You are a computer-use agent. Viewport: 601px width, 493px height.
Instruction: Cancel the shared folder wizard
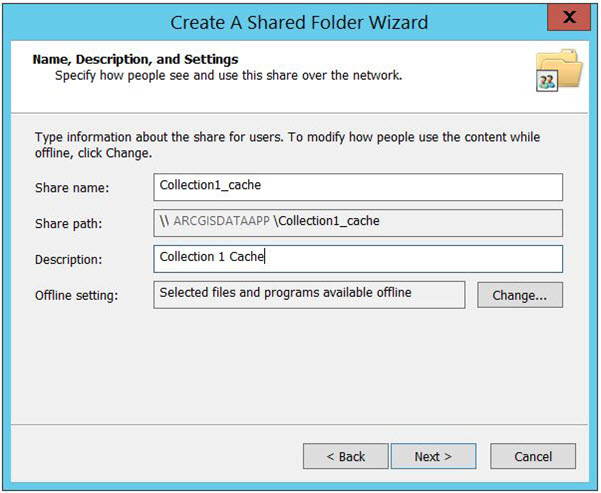point(533,456)
